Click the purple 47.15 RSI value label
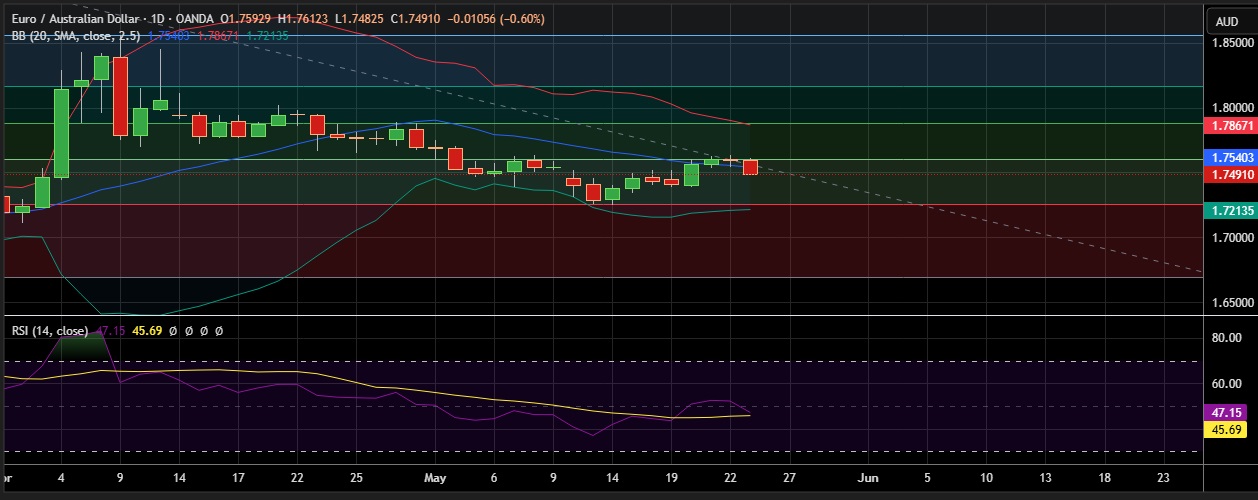The height and width of the screenshot is (500, 1258). [1226, 412]
